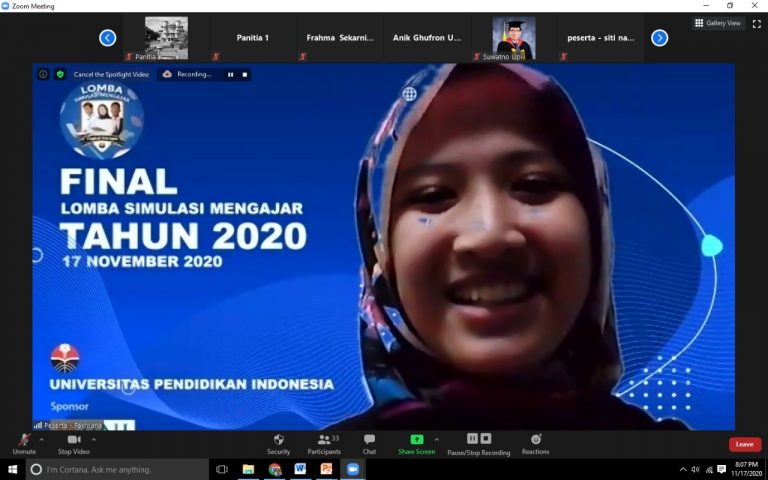Open Google Chrome from the taskbar

[x=275, y=469]
